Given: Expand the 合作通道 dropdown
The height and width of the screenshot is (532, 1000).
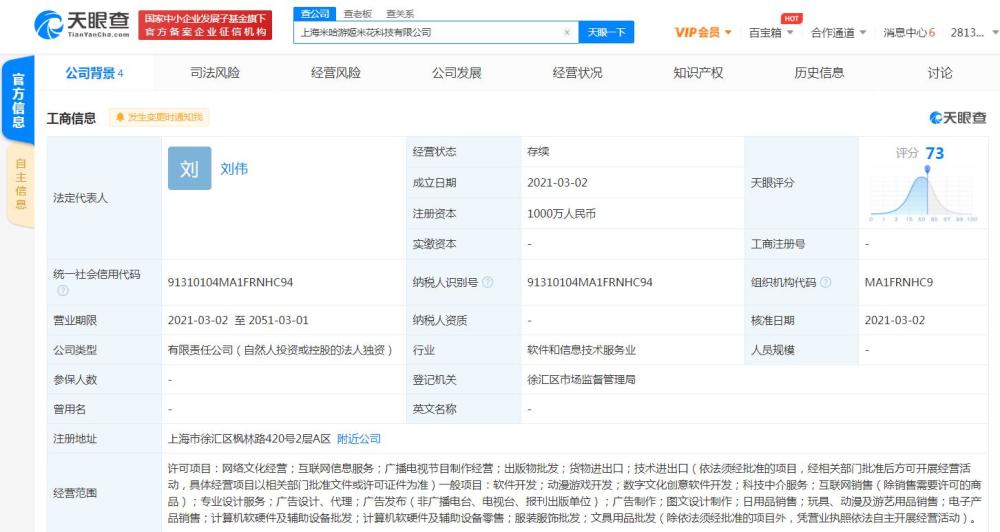Looking at the screenshot, I should (x=838, y=33).
